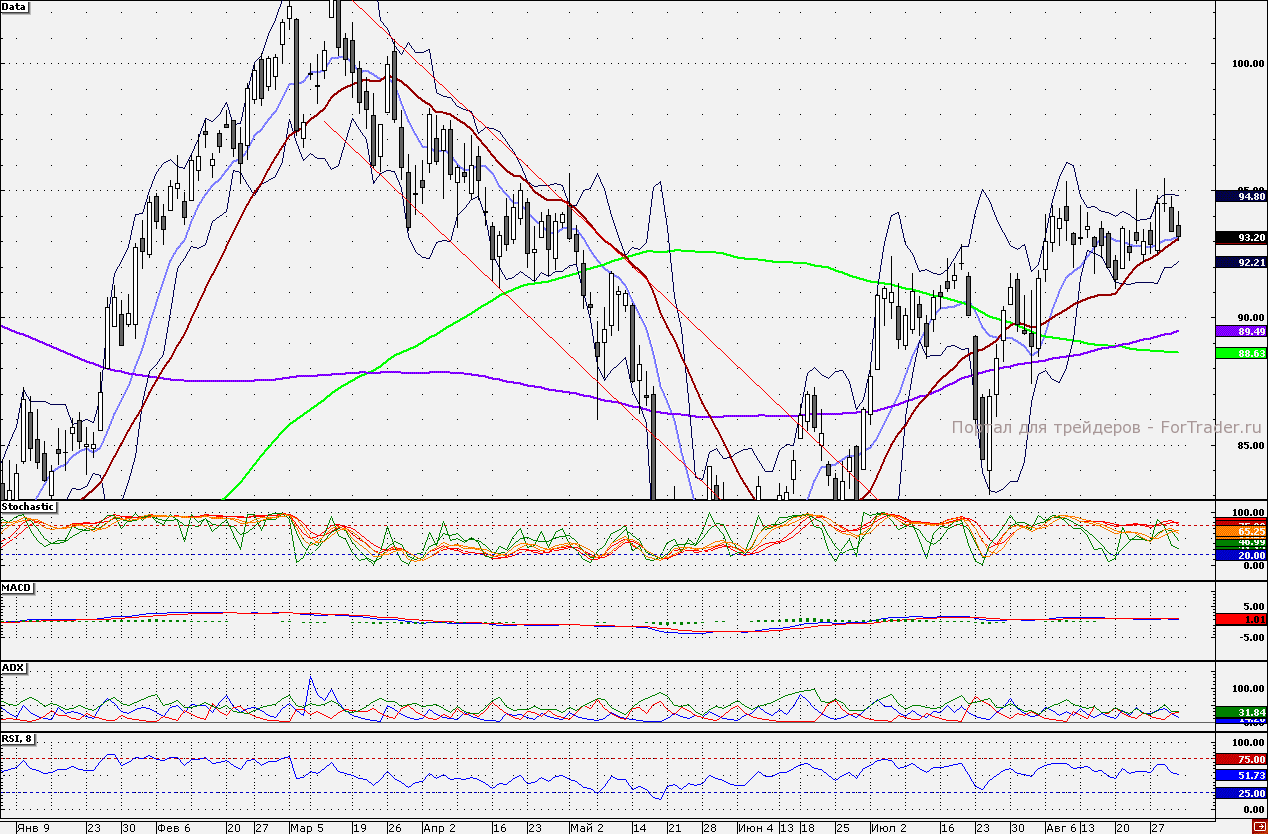
Task: Click the orange 65.25 stochastic value tag
Action: pos(1240,531)
